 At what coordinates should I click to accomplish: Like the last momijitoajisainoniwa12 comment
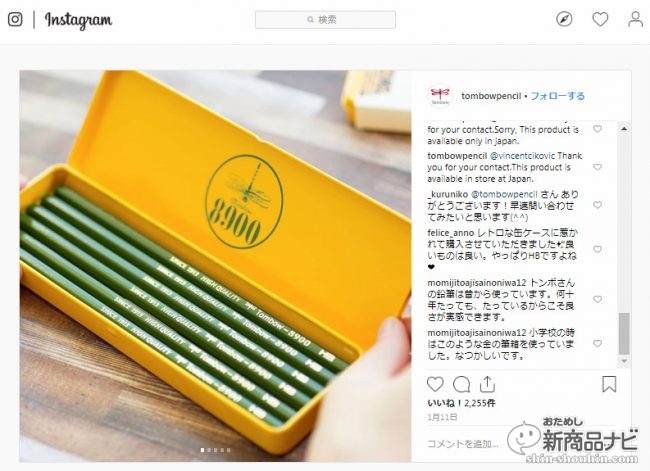[597, 343]
